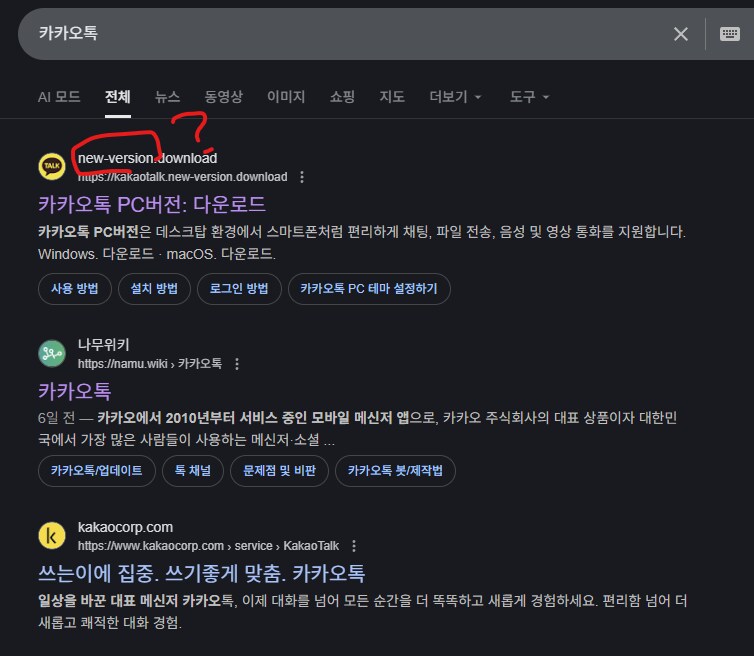Viewport: 754px width, 656px height.
Task: Click the https://namu.wiki › 카카오톡 URL
Action: point(150,364)
